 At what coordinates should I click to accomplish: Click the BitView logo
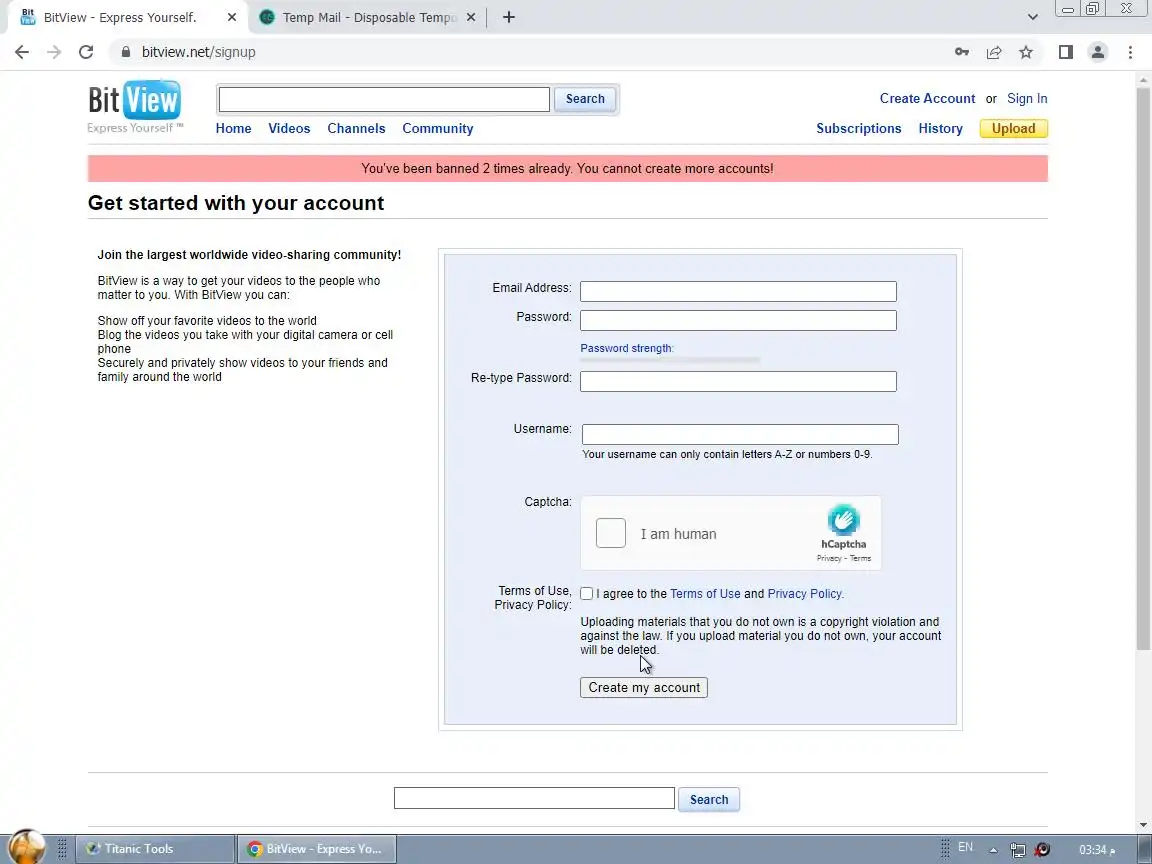(134, 107)
